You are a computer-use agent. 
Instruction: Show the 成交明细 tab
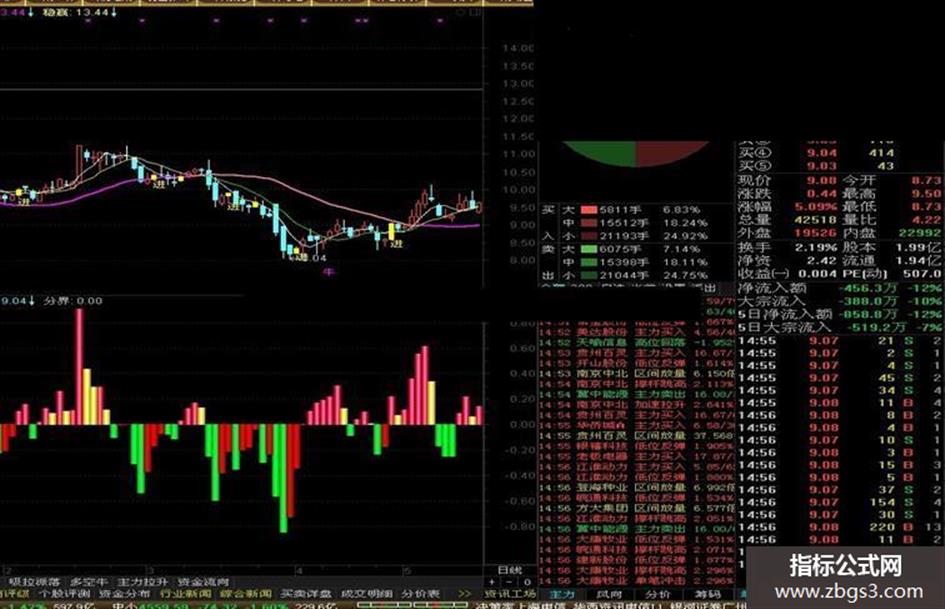pyautogui.click(x=366, y=594)
